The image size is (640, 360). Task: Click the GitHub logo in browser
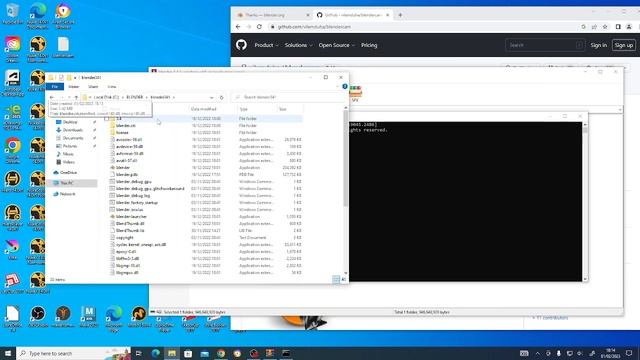pos(241,45)
